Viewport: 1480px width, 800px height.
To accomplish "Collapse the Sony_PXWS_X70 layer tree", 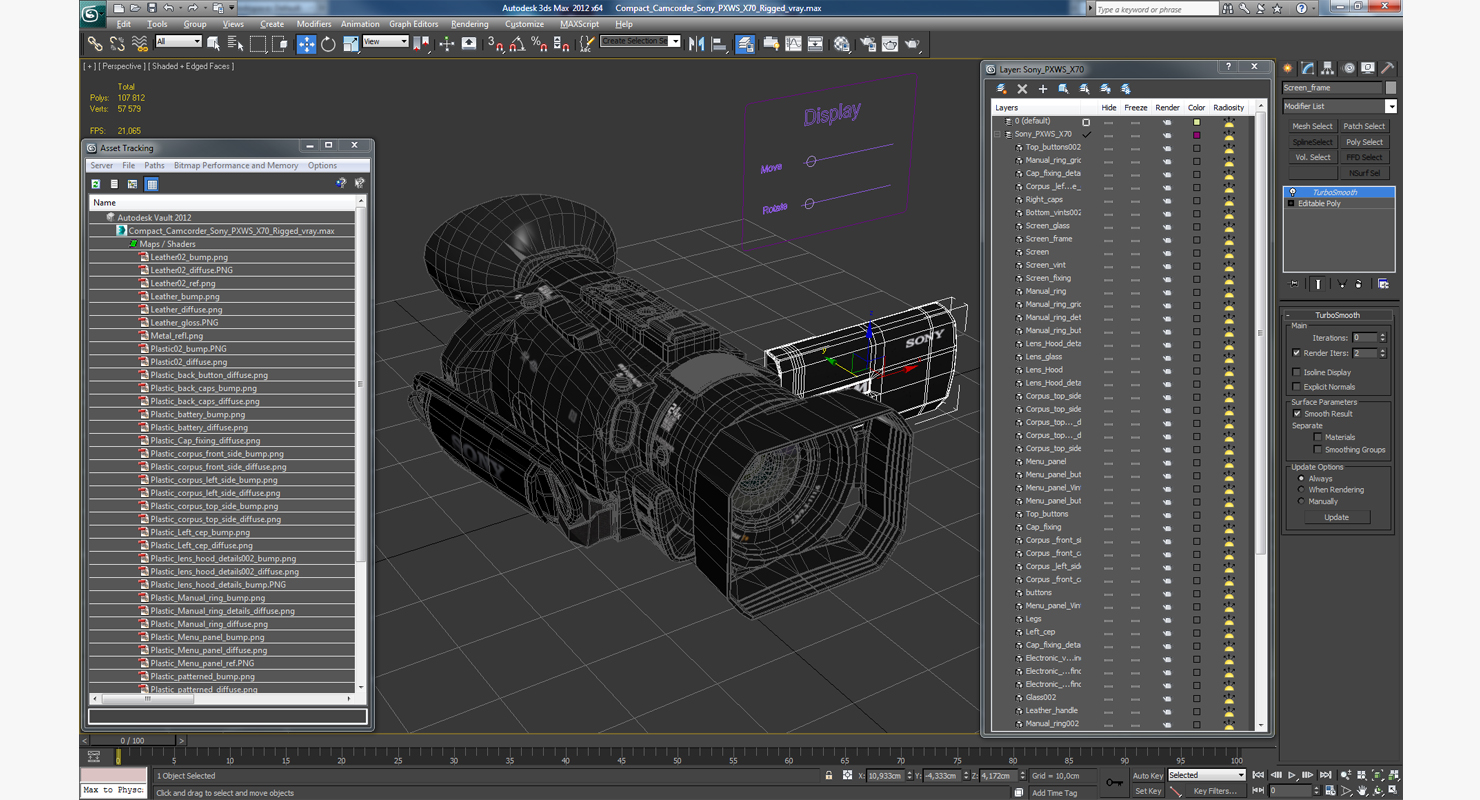I will tap(997, 134).
